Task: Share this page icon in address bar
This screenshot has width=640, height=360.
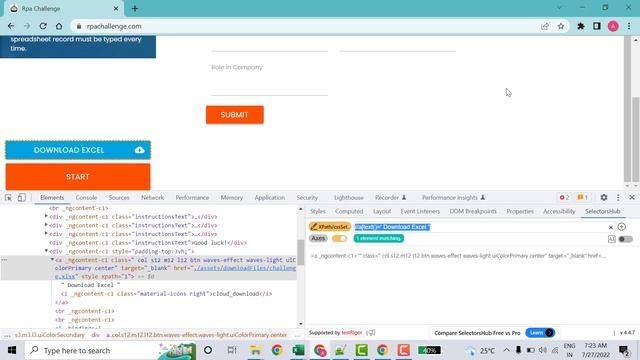Action: click(x=545, y=26)
